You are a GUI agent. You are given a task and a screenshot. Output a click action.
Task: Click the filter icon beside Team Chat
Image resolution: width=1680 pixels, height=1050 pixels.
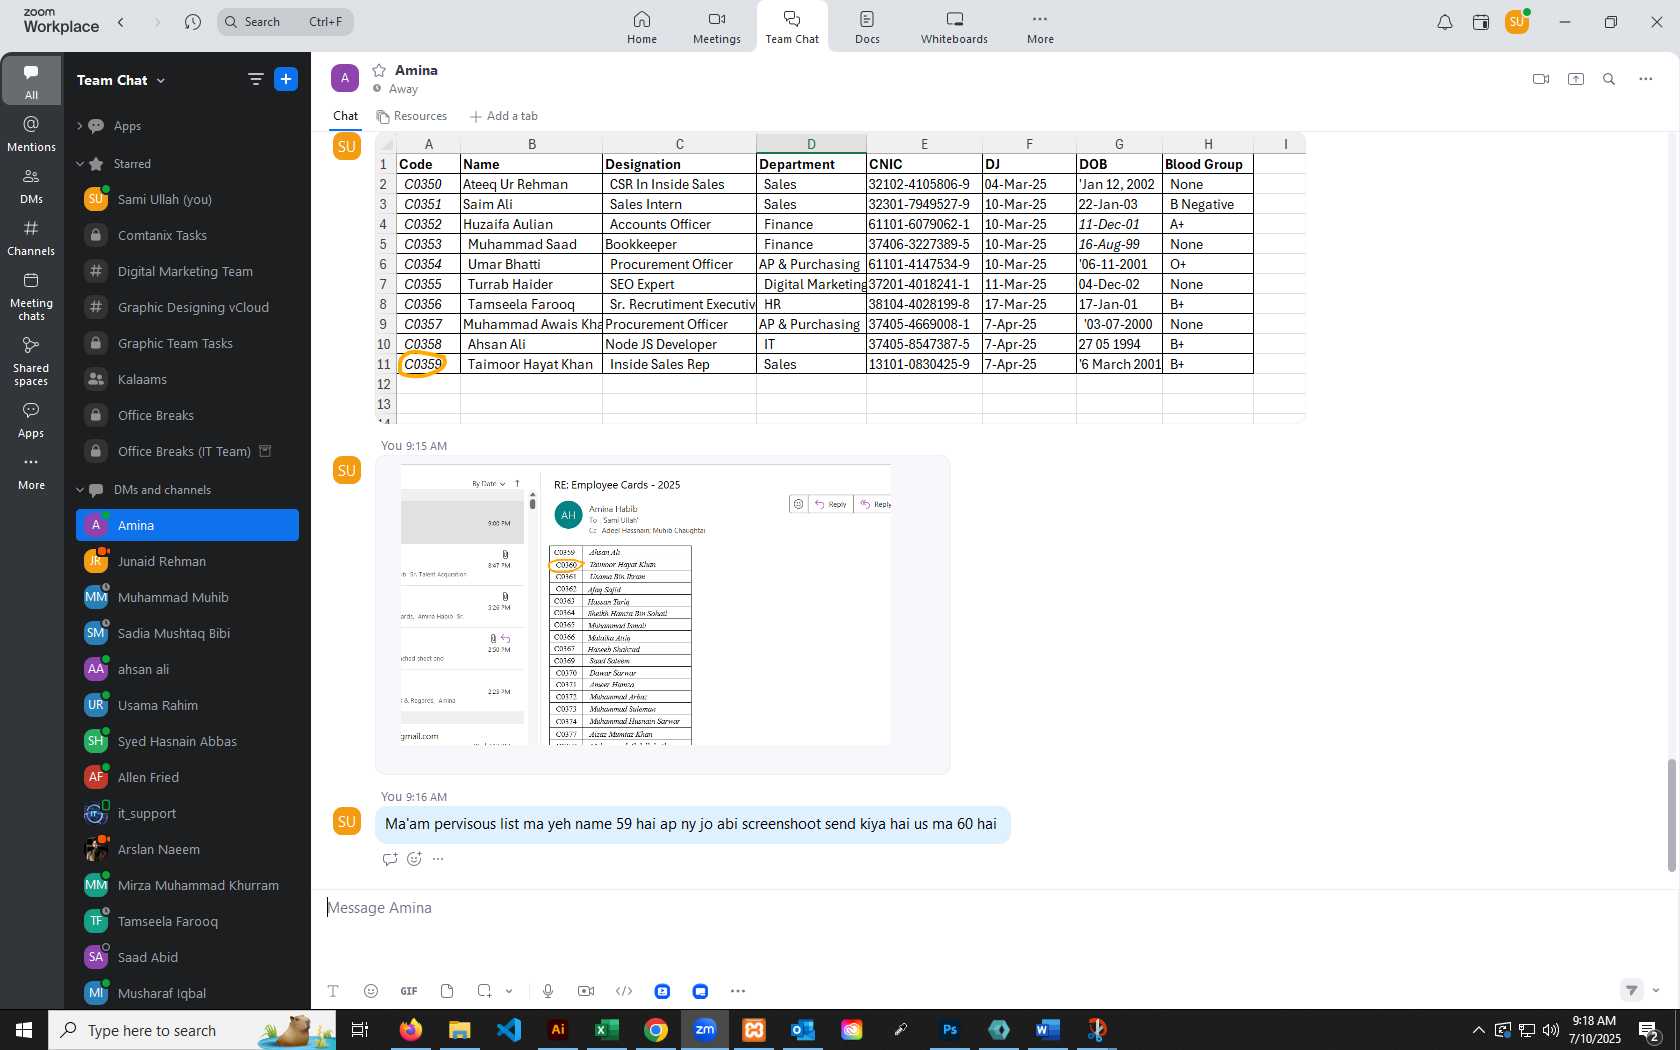coord(256,79)
